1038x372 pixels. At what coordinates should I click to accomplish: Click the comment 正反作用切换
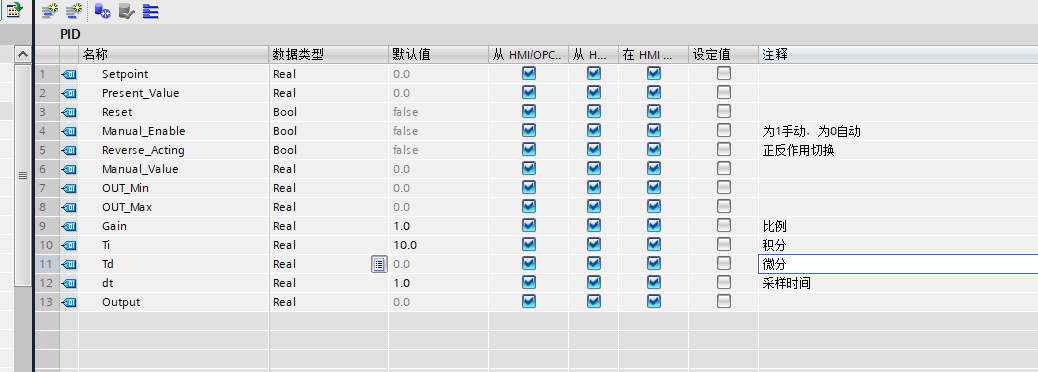[x=798, y=150]
